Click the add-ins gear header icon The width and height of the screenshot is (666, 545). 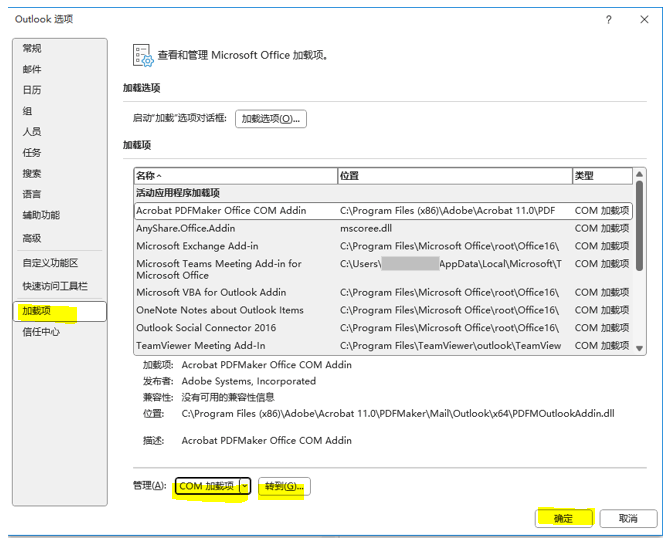pyautogui.click(x=143, y=56)
